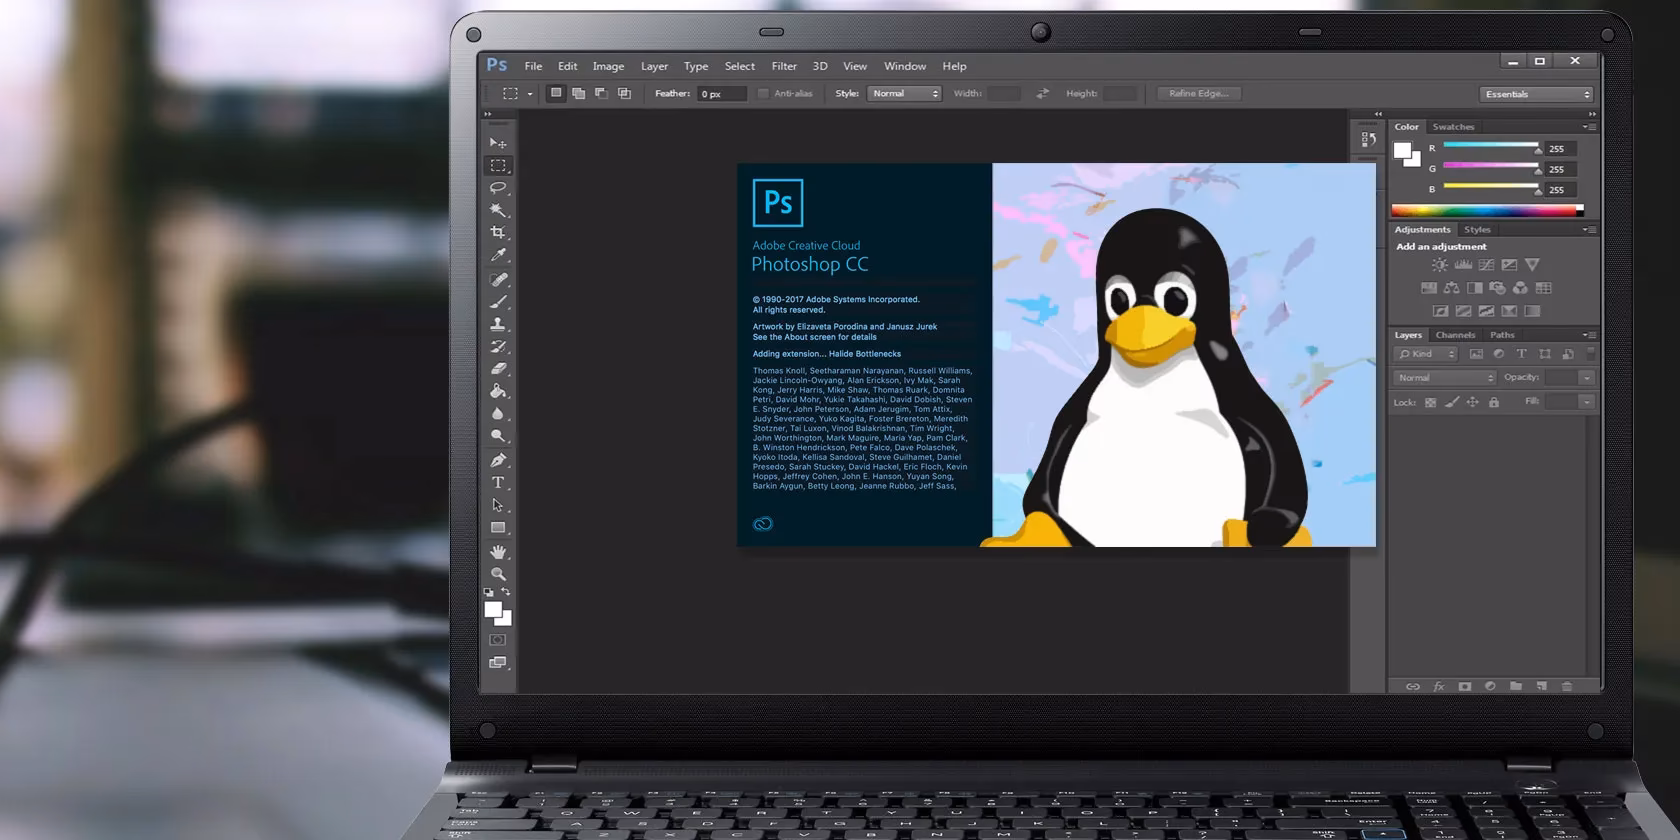Viewport: 1680px width, 840px height.
Task: Select the Hand tool
Action: 498,552
